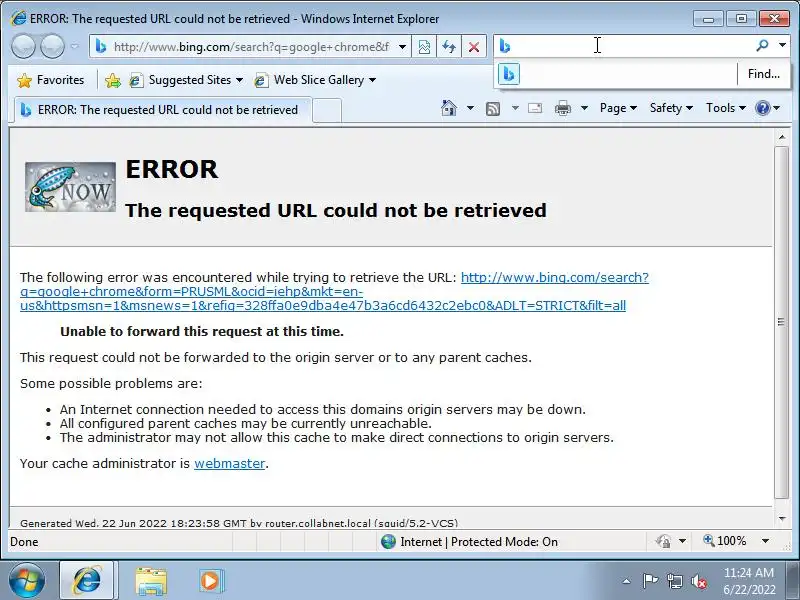The image size is (800, 600).
Task: Open Windows Media Player taskbar icon
Action: [211, 581]
